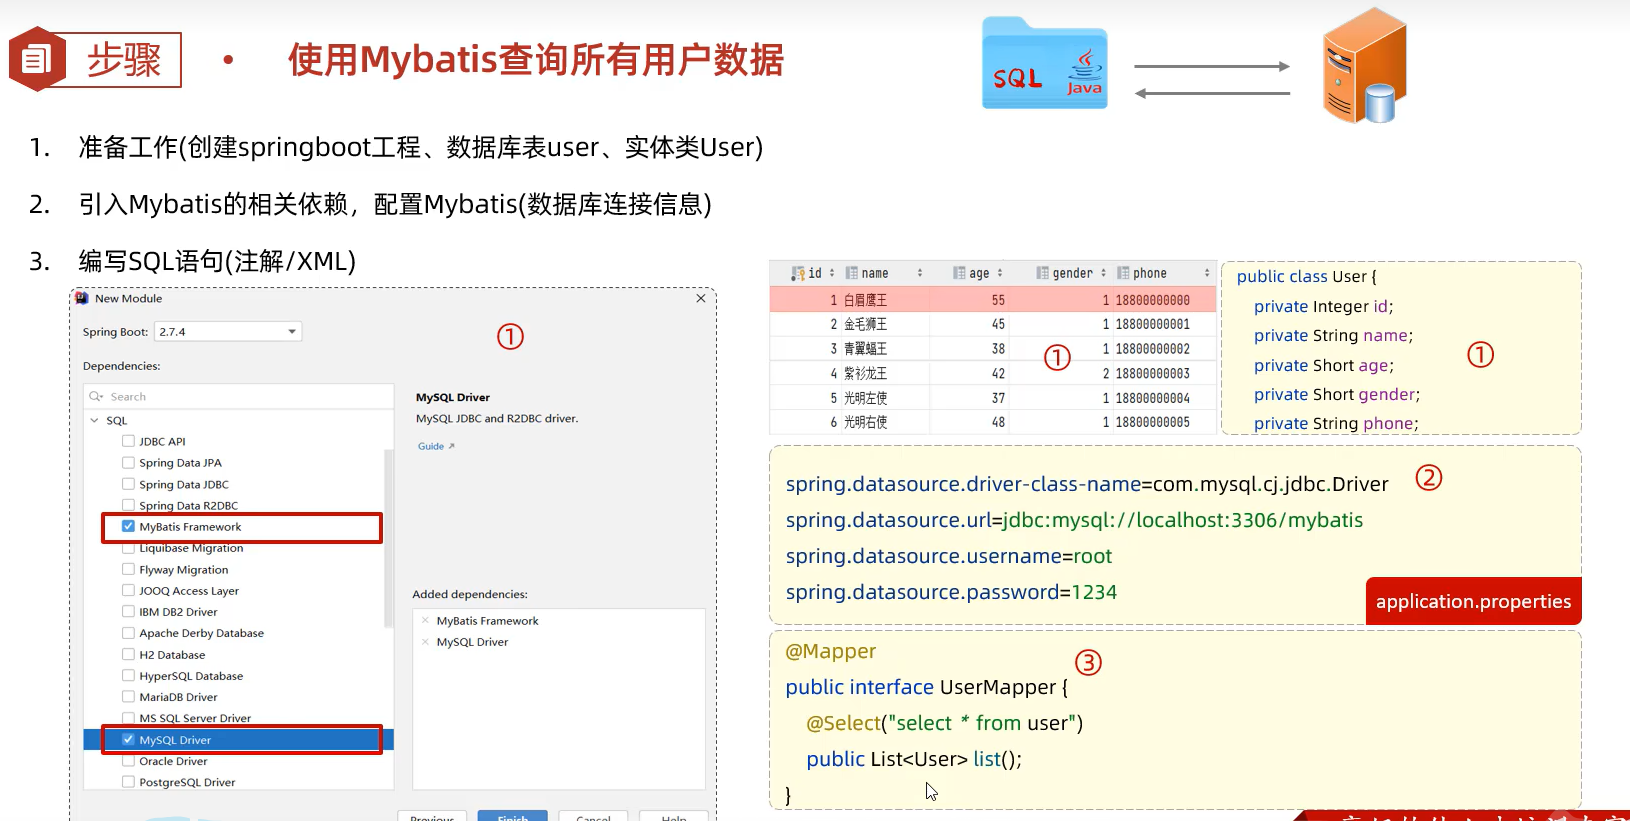Click the magnifier icon in dependency search
Screen dimensions: 1630x821
click(96, 397)
